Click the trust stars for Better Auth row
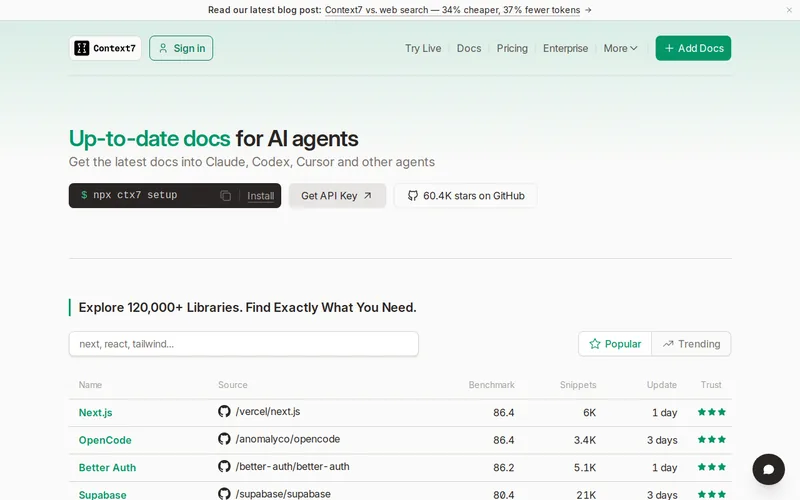The height and width of the screenshot is (500, 800). point(712,467)
